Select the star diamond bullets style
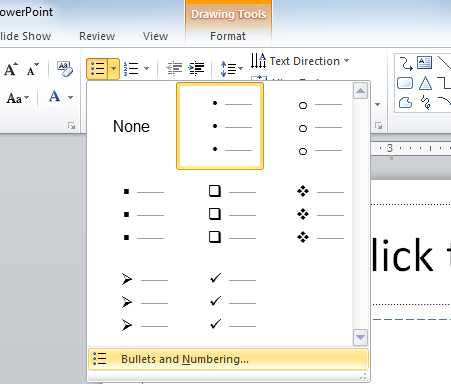451x384 pixels. coord(308,214)
